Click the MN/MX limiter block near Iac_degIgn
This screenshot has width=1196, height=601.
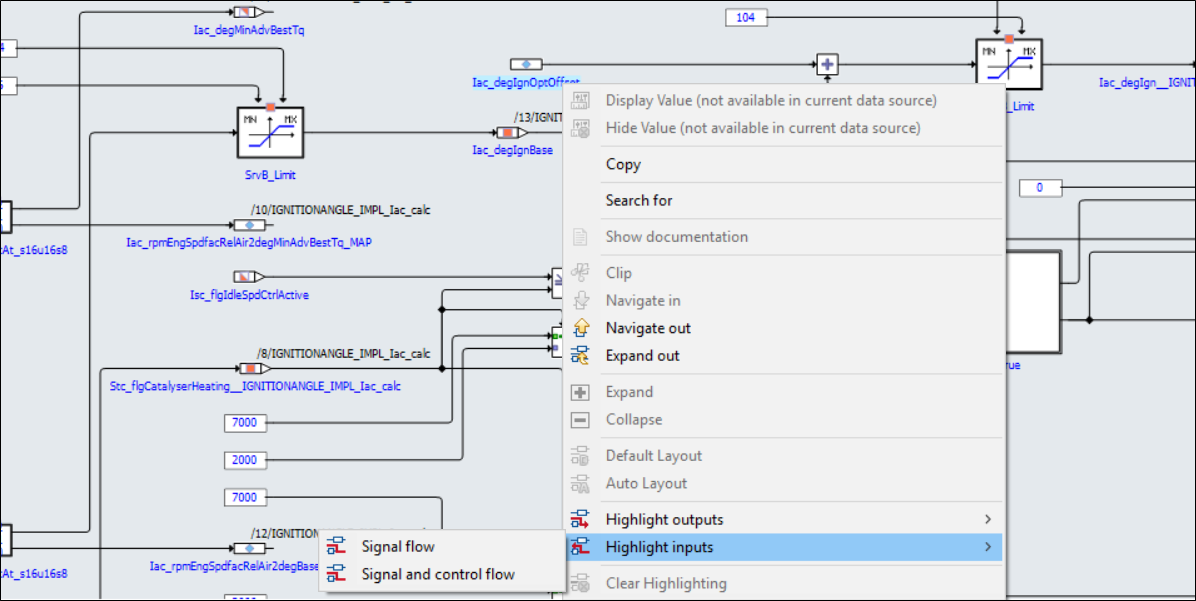coord(1008,62)
